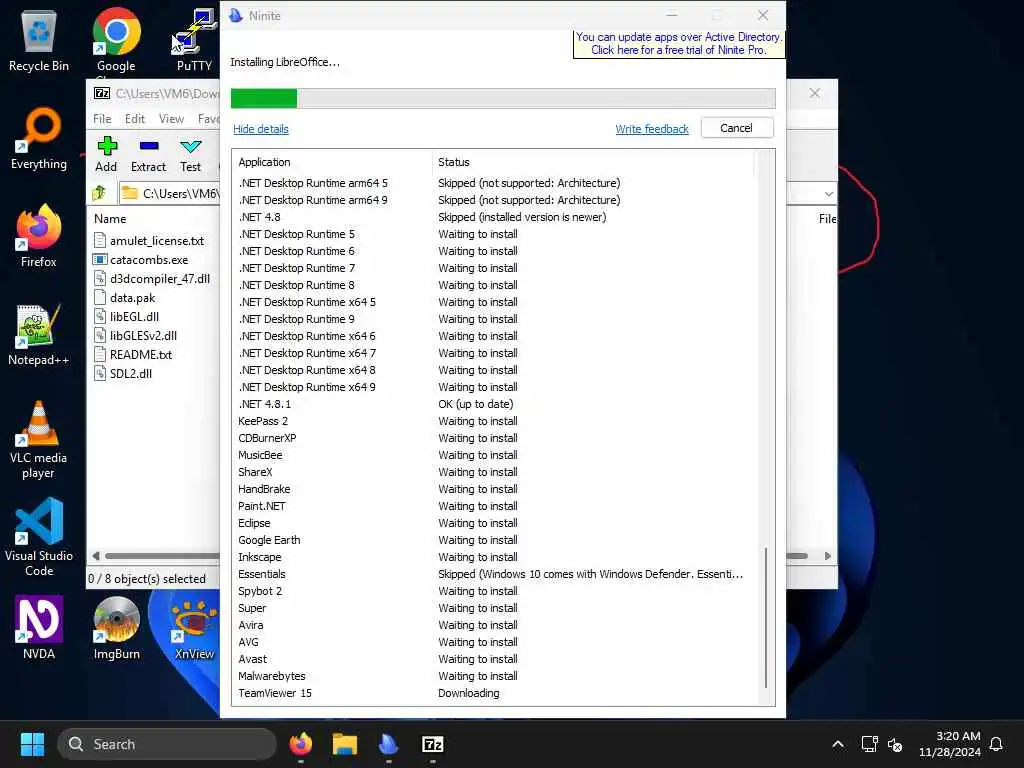Click the 7-Zip horizontal scrollbar right arrow
This screenshot has width=1024, height=768.
click(x=827, y=556)
